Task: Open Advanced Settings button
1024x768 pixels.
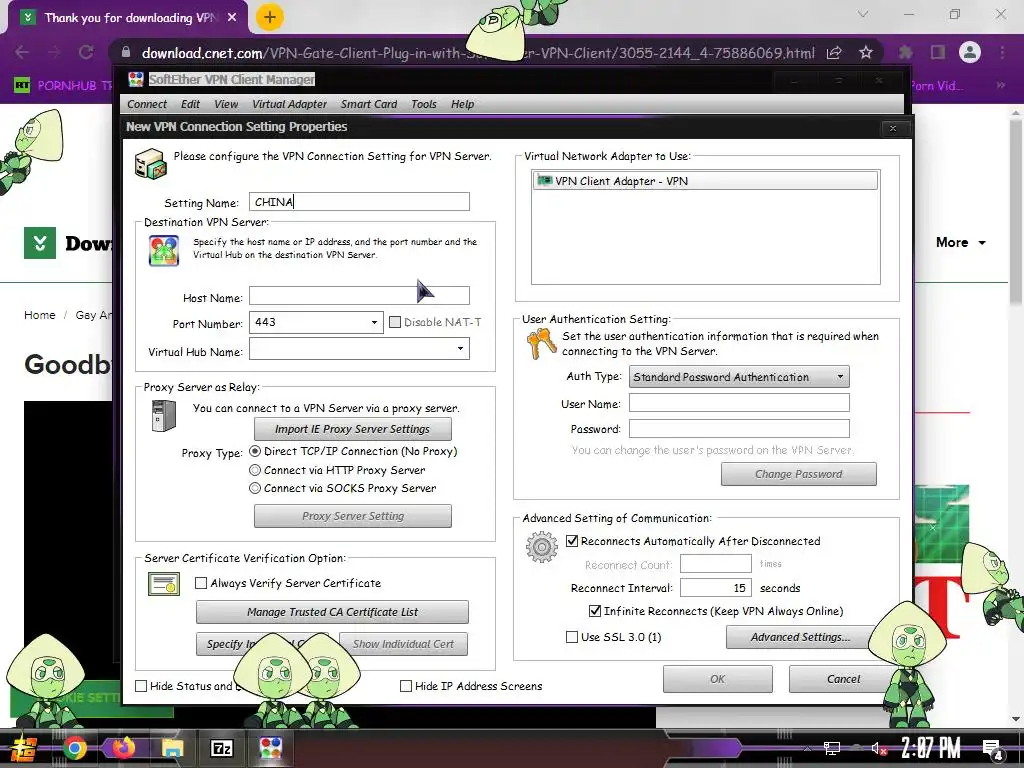Action: [x=801, y=637]
